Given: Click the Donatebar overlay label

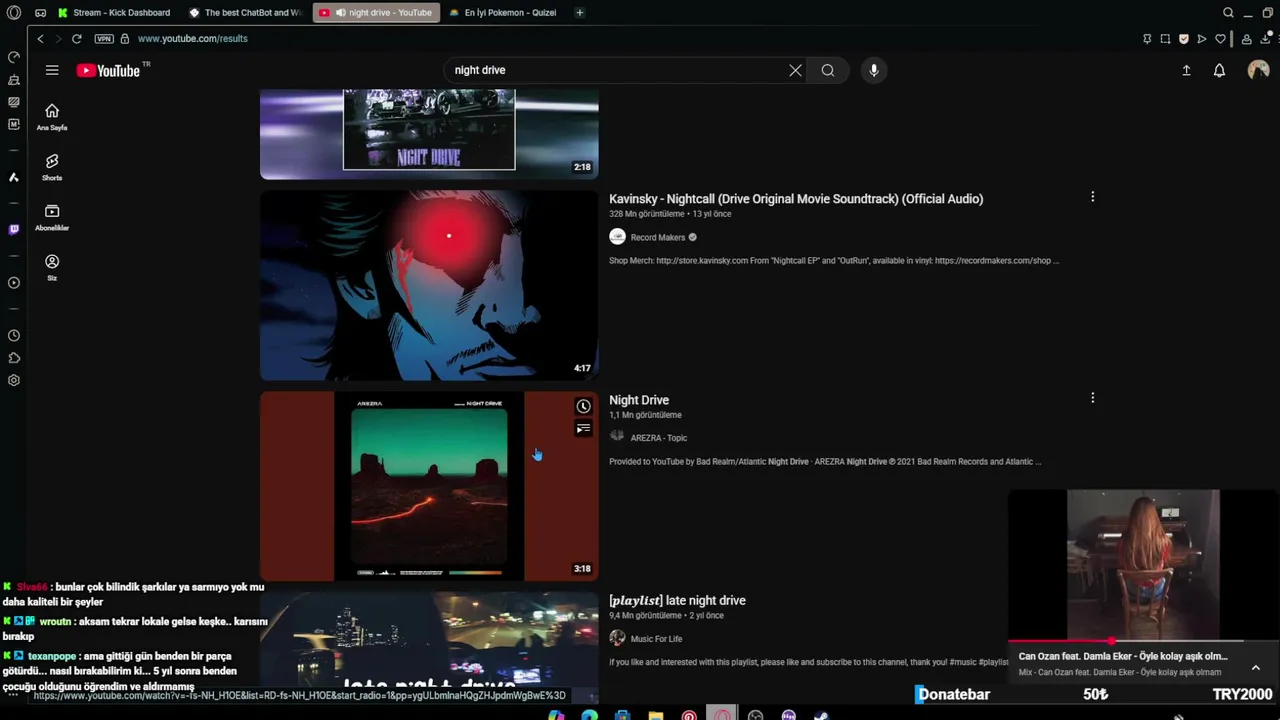Looking at the screenshot, I should (x=953, y=694).
